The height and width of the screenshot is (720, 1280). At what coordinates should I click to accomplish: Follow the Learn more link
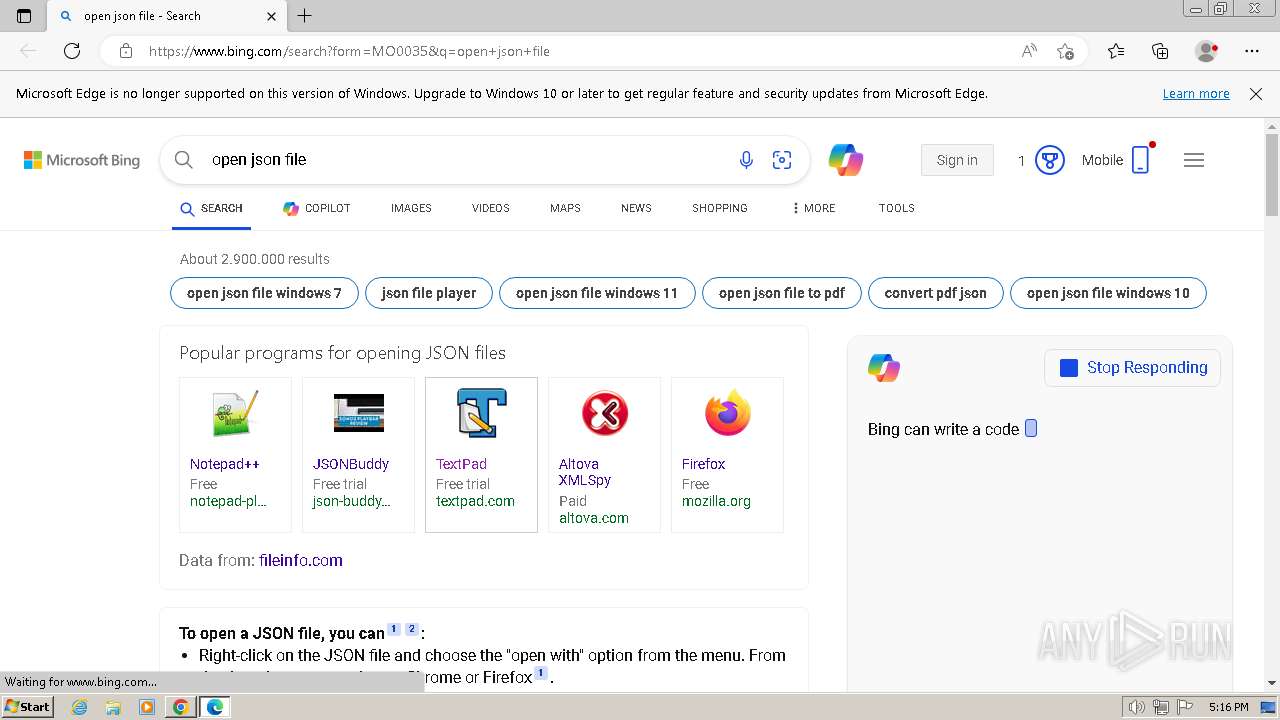coord(1196,94)
